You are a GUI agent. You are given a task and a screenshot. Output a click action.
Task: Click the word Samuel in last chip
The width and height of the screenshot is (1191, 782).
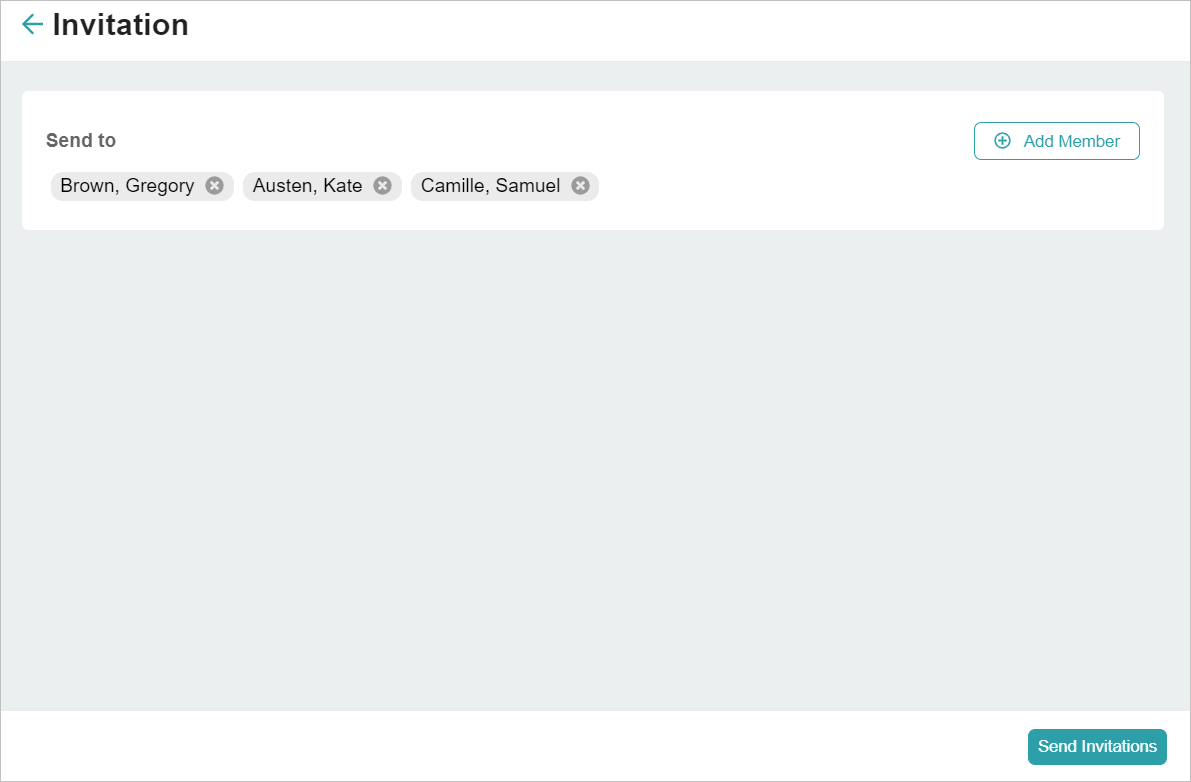tap(528, 186)
